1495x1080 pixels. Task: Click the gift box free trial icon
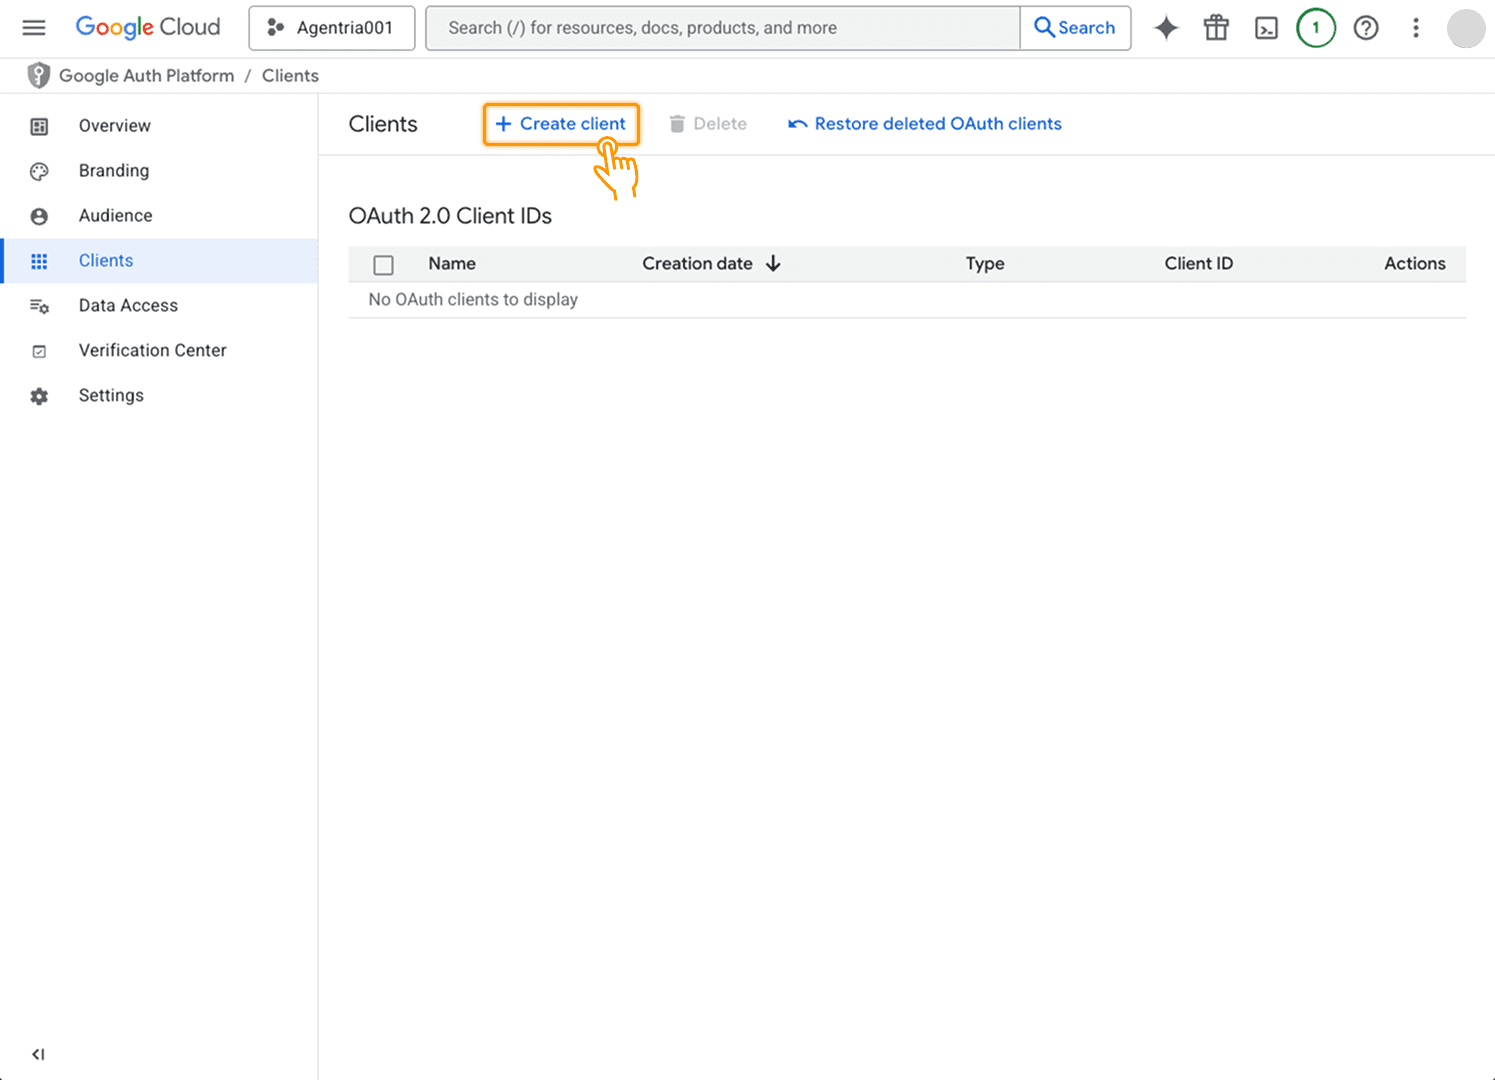tap(1216, 28)
